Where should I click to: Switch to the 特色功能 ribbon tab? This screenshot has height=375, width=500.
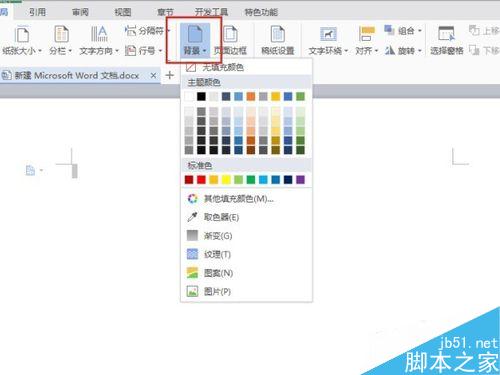[x=261, y=12]
